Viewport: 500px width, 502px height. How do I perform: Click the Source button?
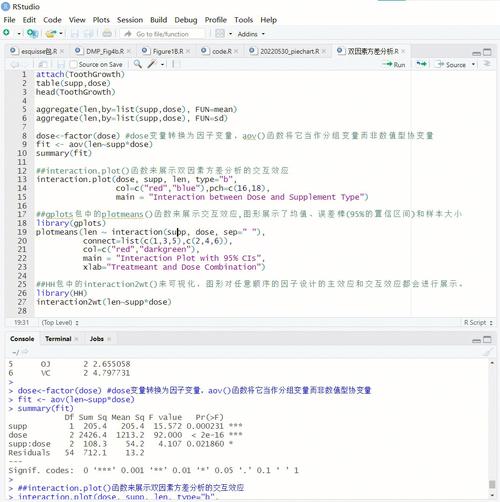452,64
